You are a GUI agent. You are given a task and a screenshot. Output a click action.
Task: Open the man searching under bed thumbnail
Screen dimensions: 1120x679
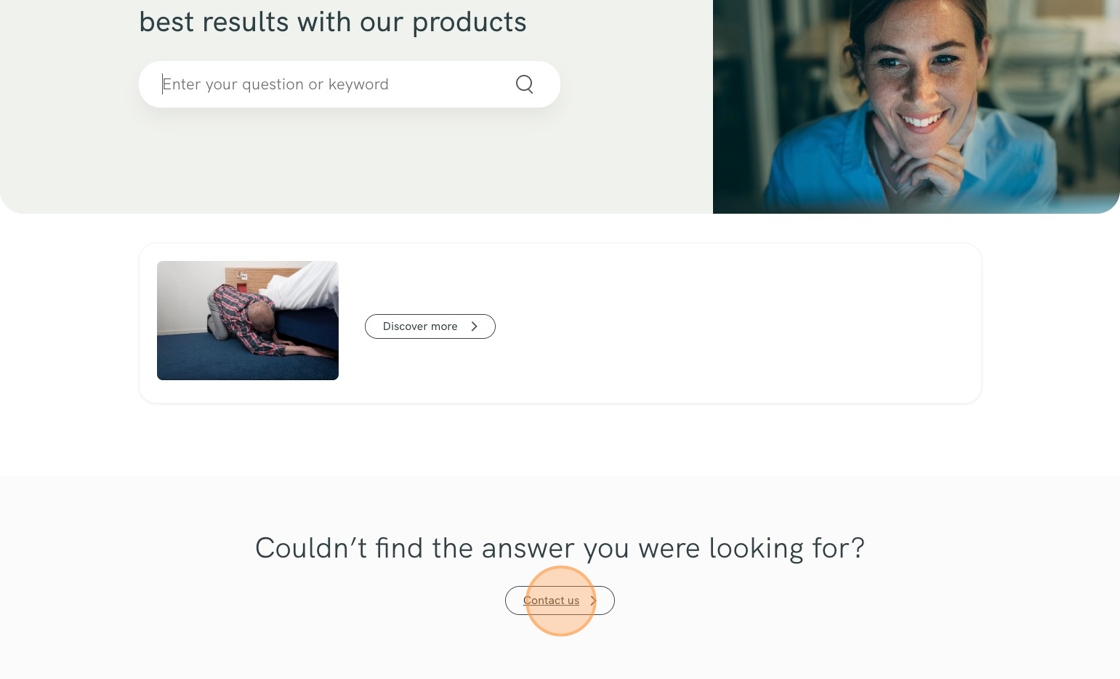click(x=247, y=320)
